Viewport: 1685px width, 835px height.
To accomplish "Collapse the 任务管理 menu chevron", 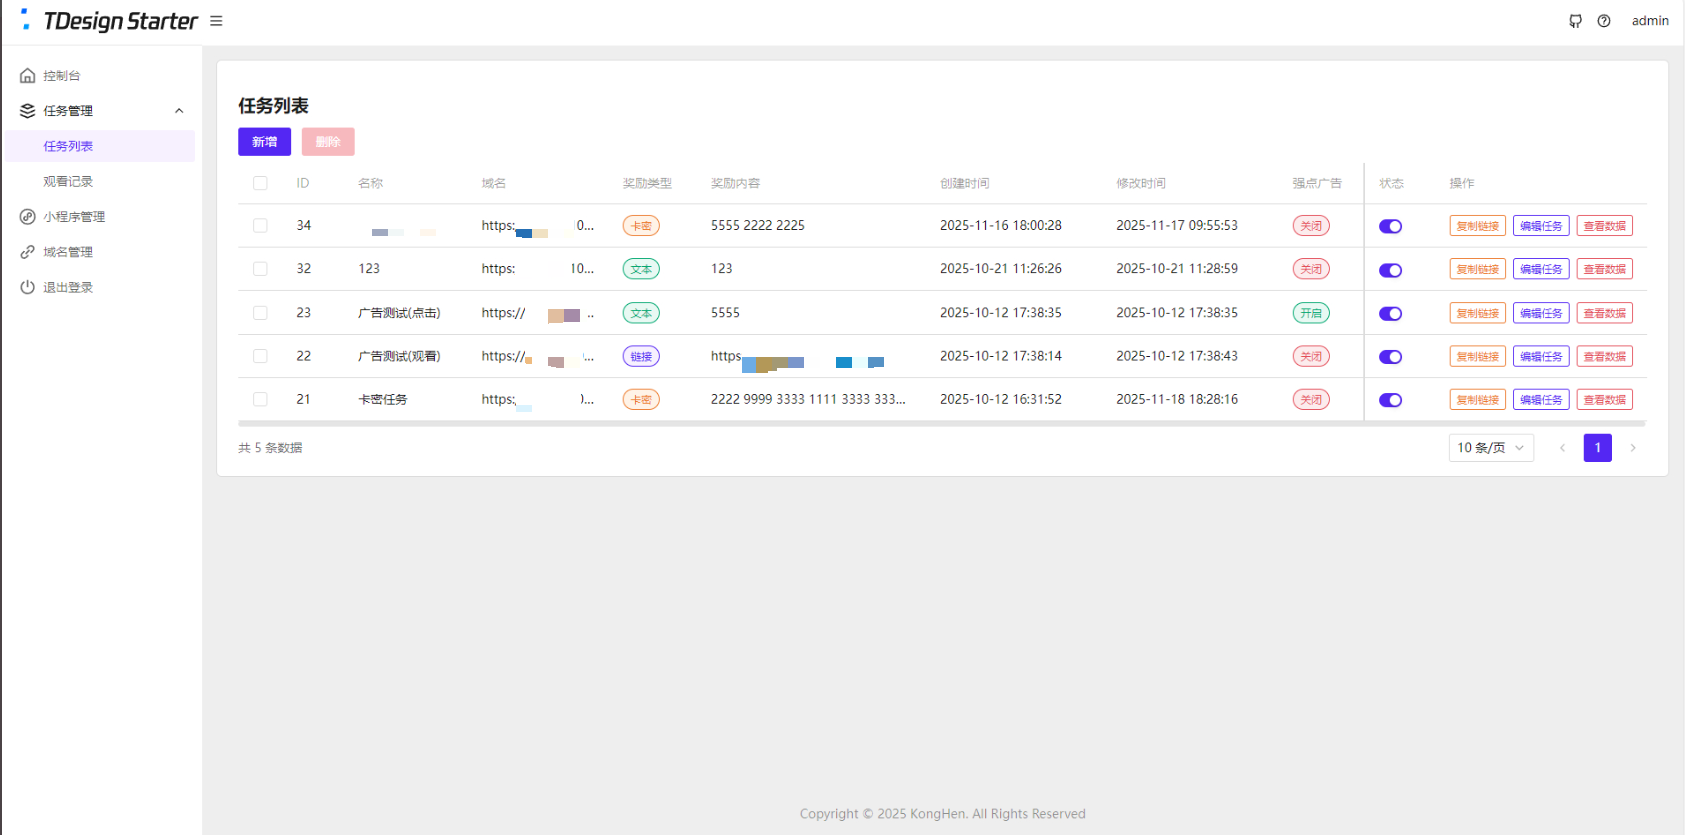I will click(179, 111).
